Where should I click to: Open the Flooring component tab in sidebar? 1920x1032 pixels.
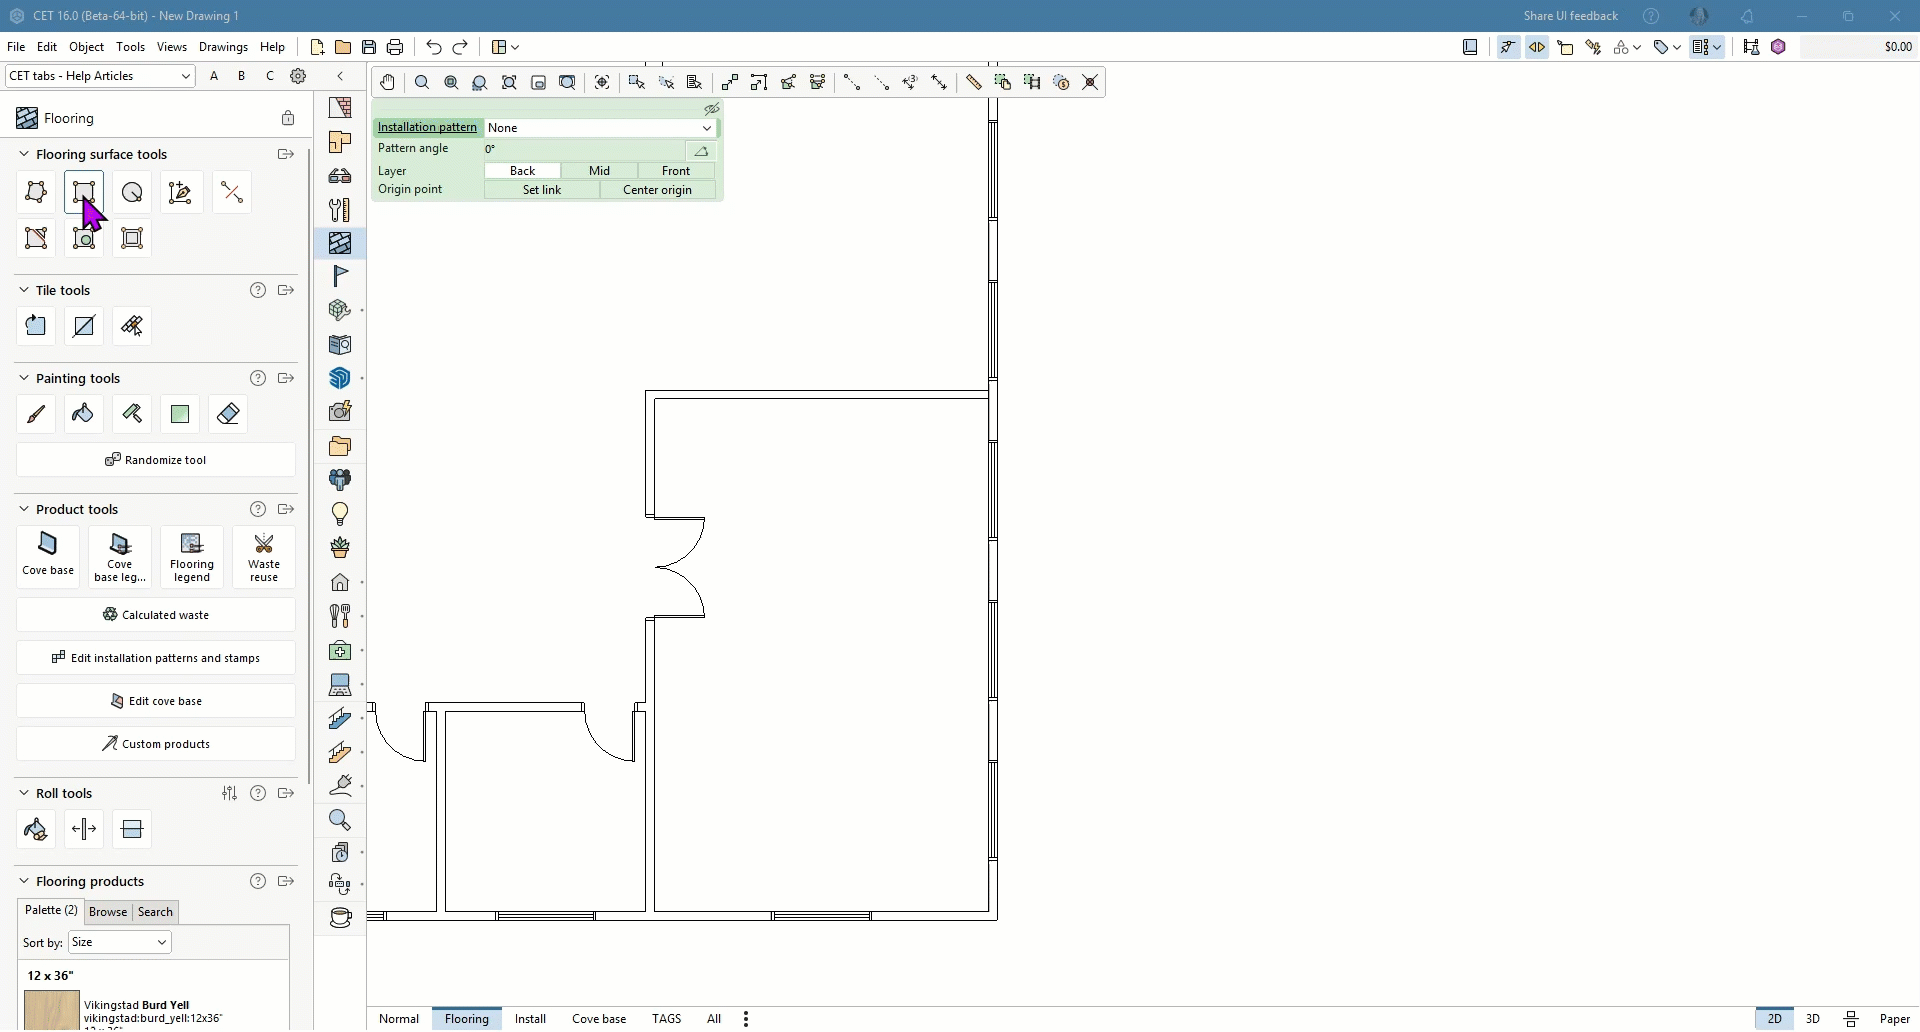tap(340, 243)
